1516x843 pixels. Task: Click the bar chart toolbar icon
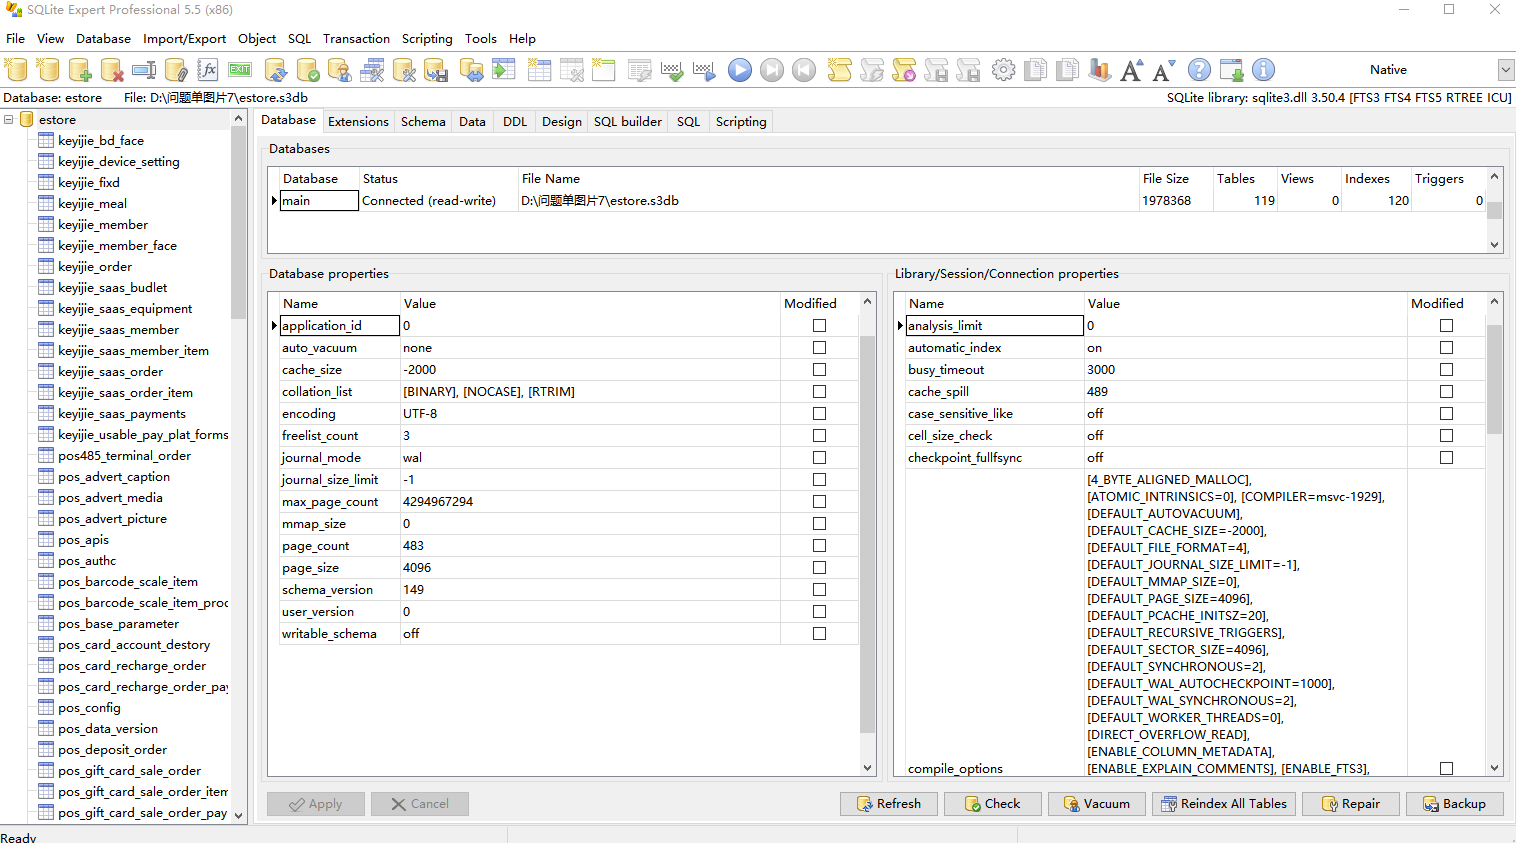click(x=1100, y=70)
